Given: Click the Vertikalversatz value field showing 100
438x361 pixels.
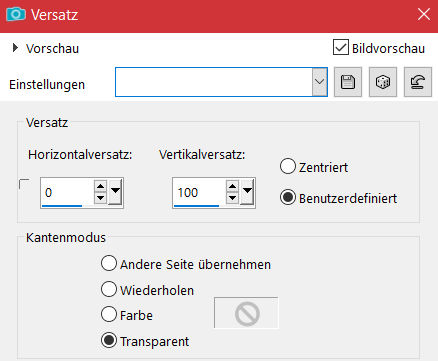Looking at the screenshot, I should (199, 193).
